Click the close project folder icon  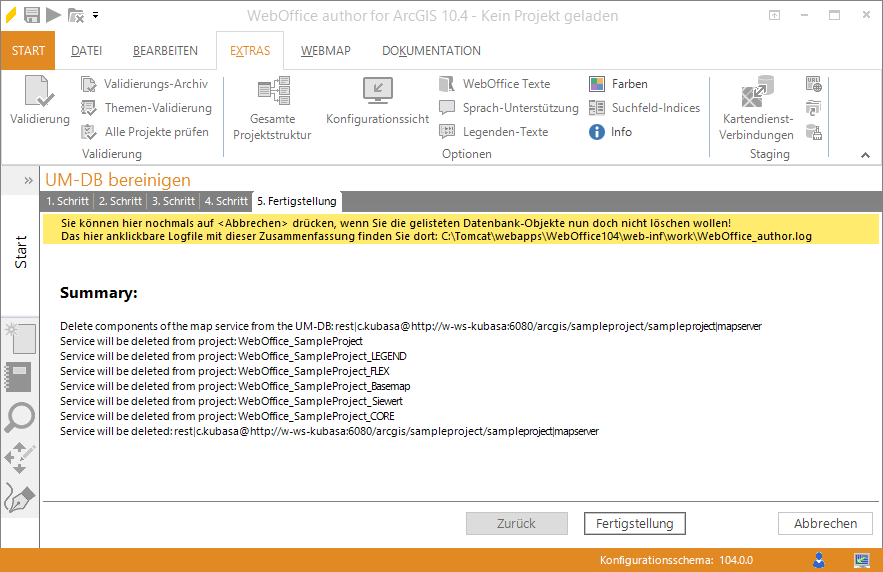tap(75, 15)
